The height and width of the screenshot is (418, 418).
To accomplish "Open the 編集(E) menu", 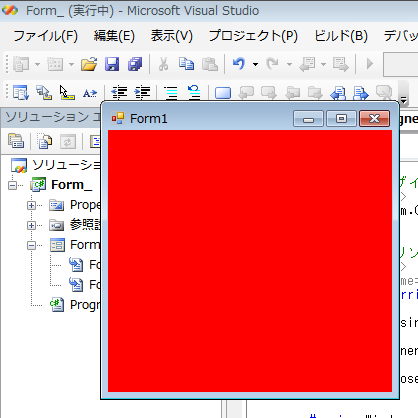I will point(114,36).
